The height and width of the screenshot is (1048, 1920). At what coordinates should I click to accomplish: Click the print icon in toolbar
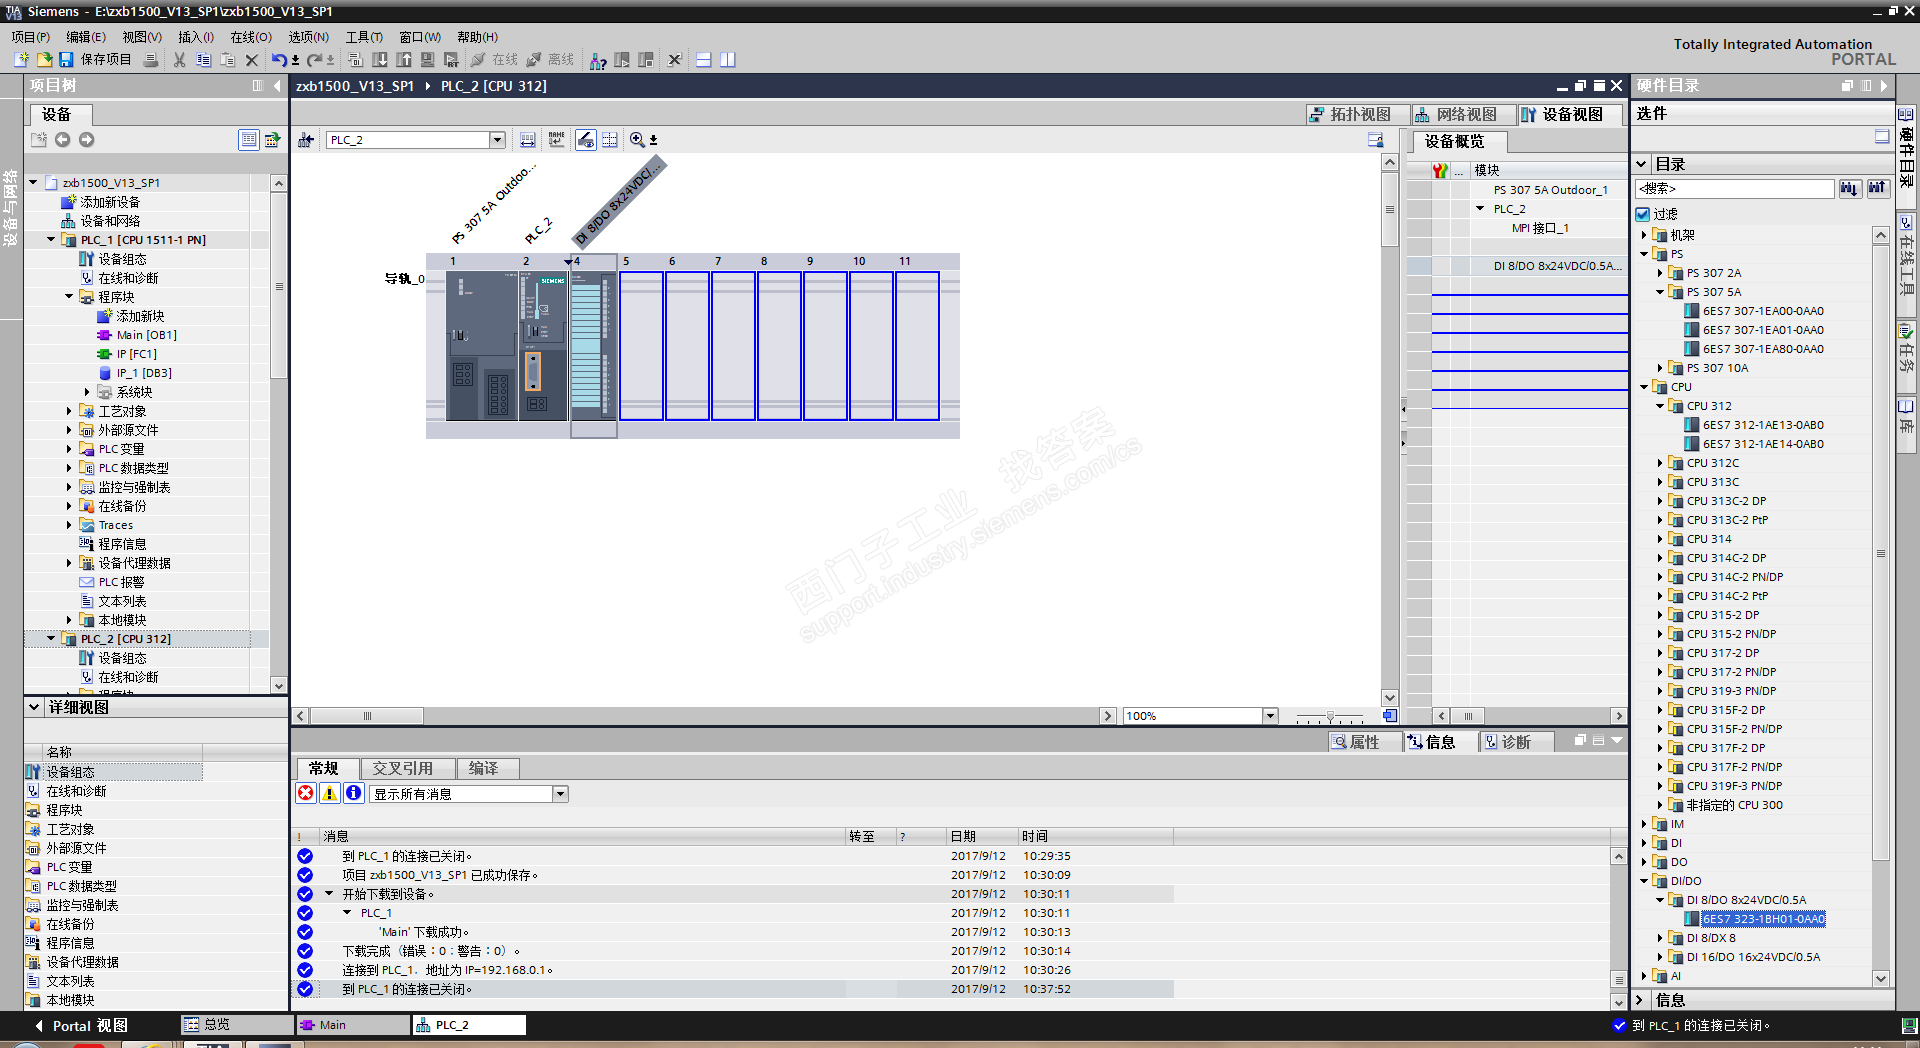point(151,60)
